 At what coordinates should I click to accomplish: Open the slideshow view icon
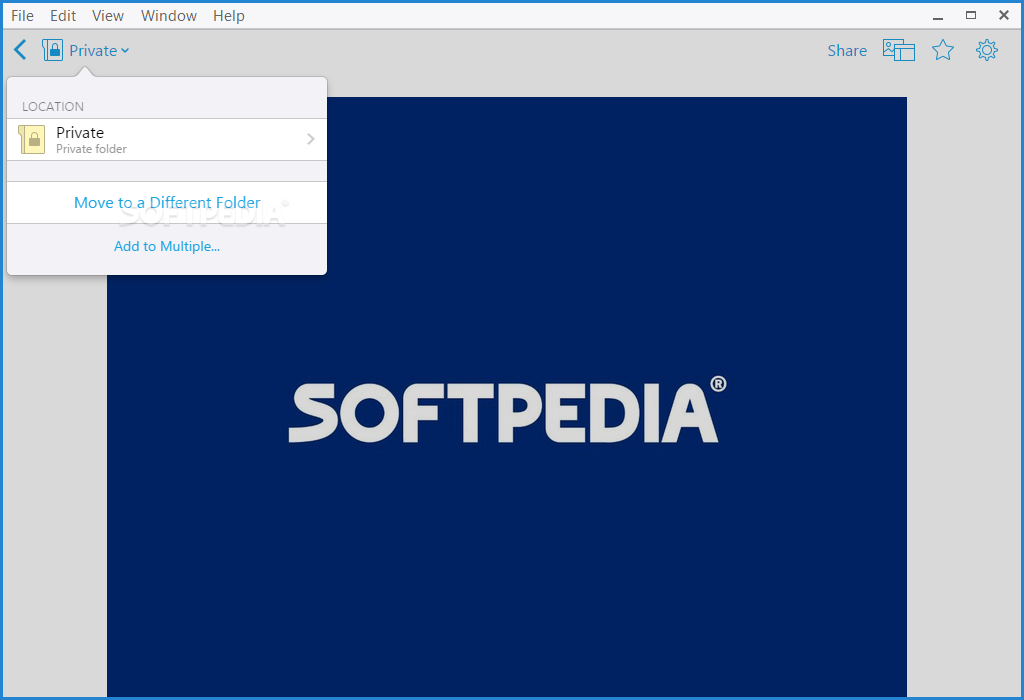pos(899,50)
